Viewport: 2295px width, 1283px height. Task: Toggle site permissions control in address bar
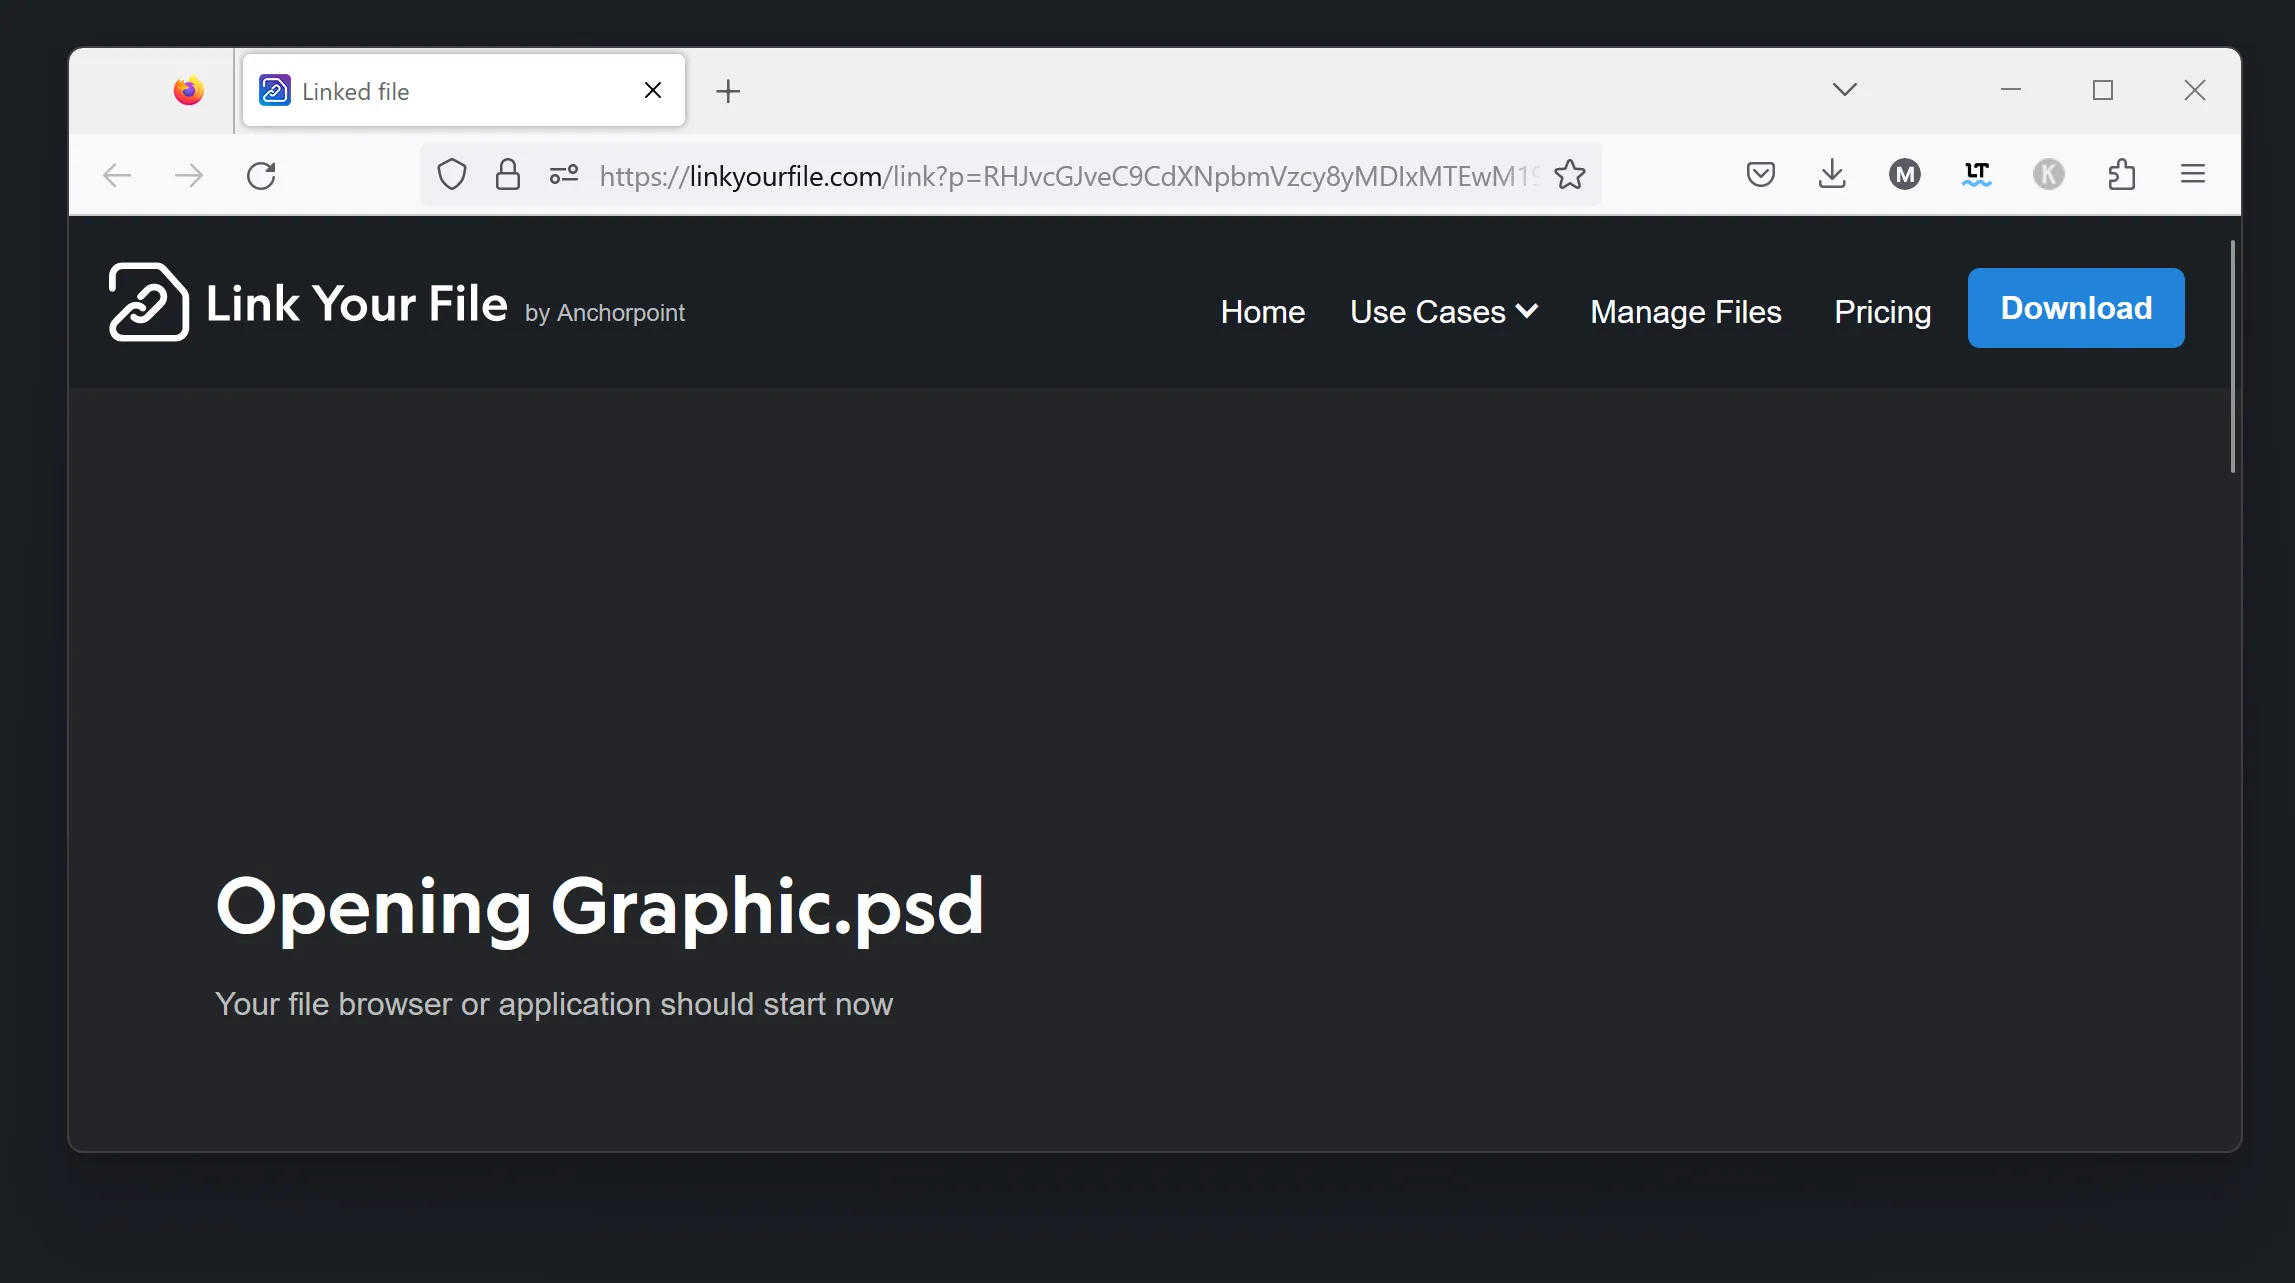[x=563, y=174]
